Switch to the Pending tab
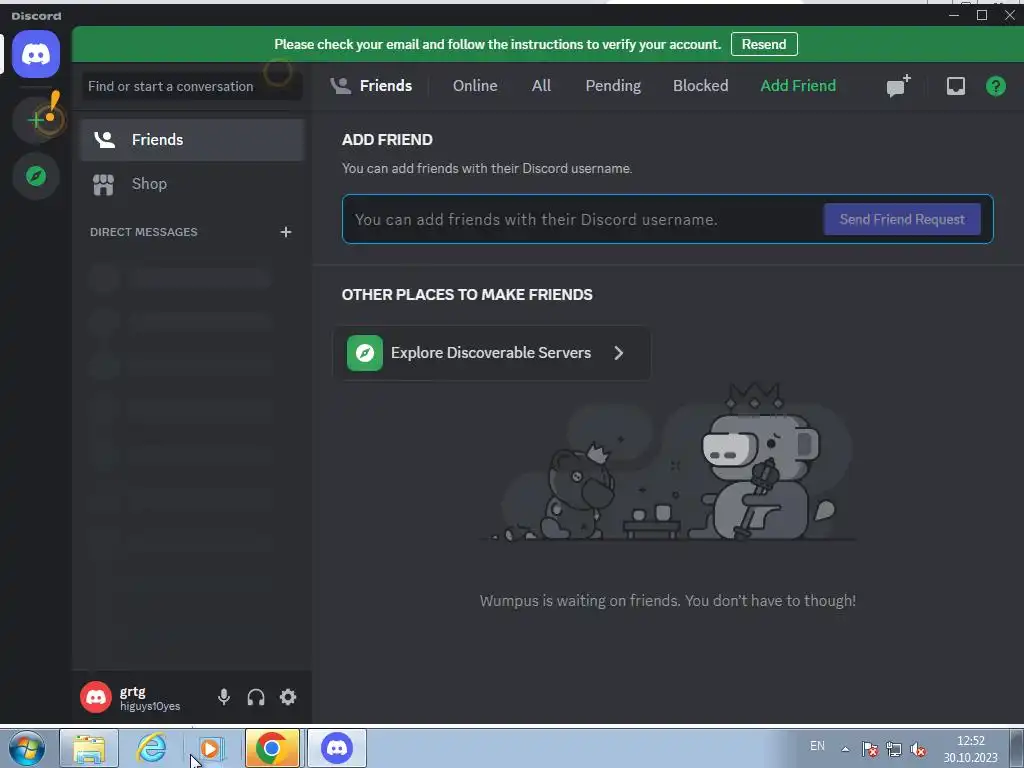The image size is (1024, 768). pyautogui.click(x=613, y=86)
